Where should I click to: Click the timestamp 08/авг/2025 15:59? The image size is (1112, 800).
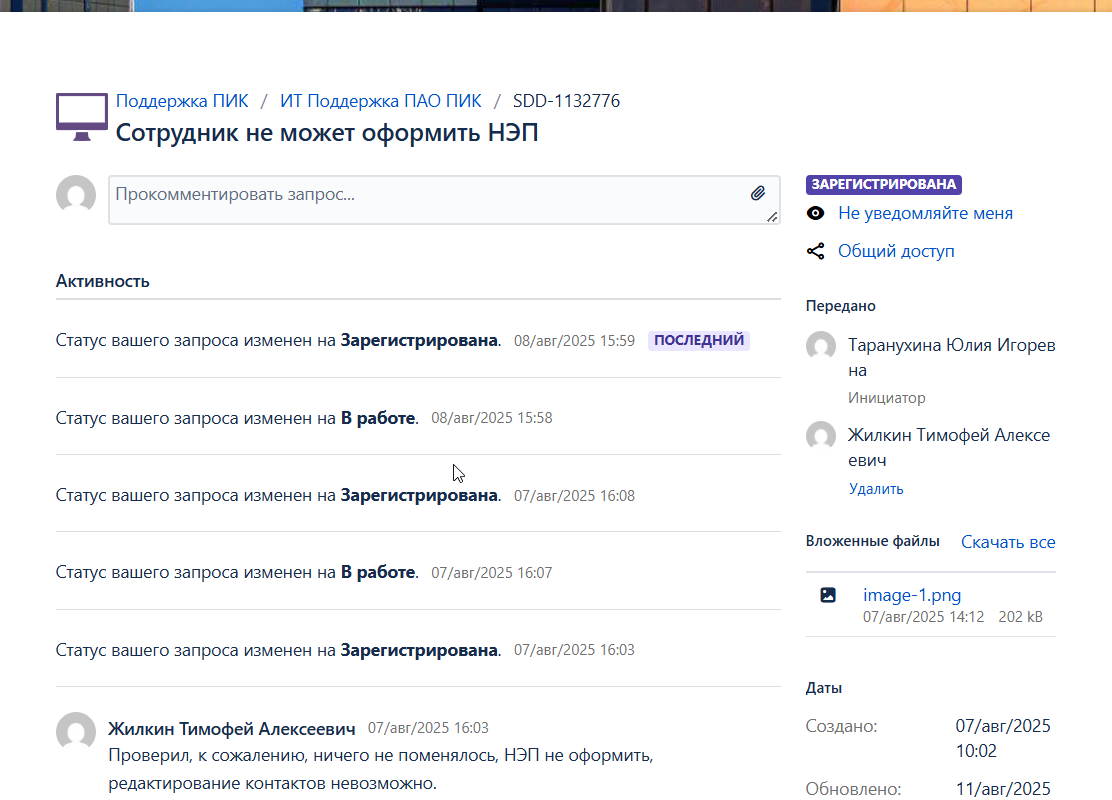pos(574,341)
